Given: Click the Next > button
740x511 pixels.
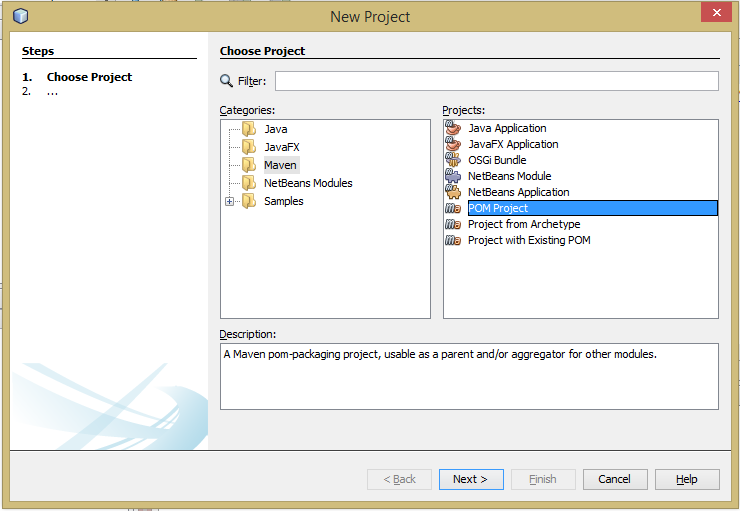Looking at the screenshot, I should [x=471, y=479].
